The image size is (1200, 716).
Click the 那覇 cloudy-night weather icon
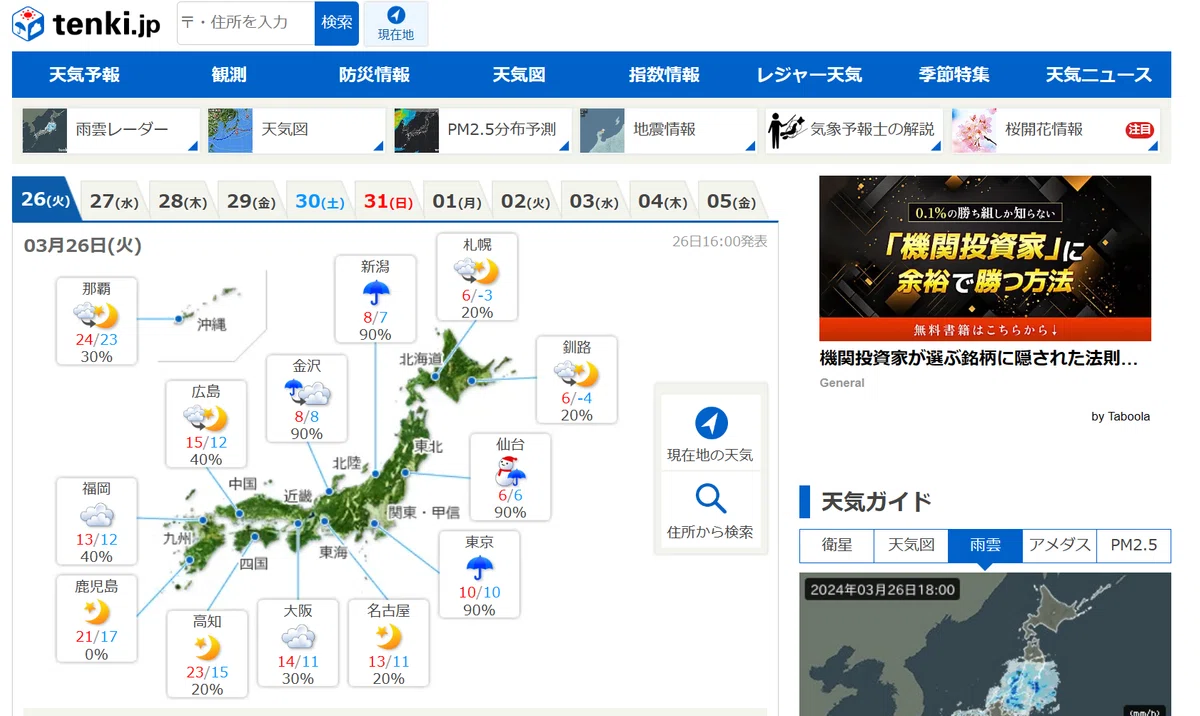coord(96,316)
